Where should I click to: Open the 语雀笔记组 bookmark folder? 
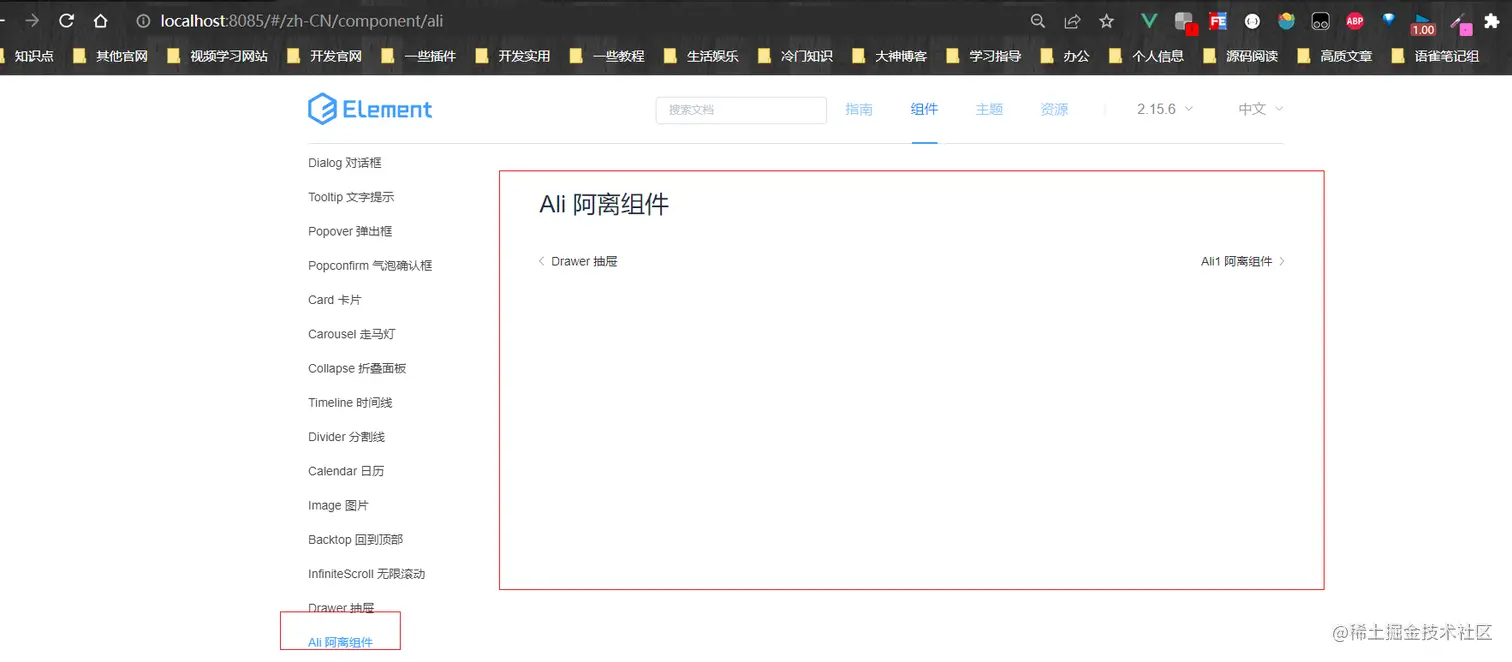[x=1435, y=56]
